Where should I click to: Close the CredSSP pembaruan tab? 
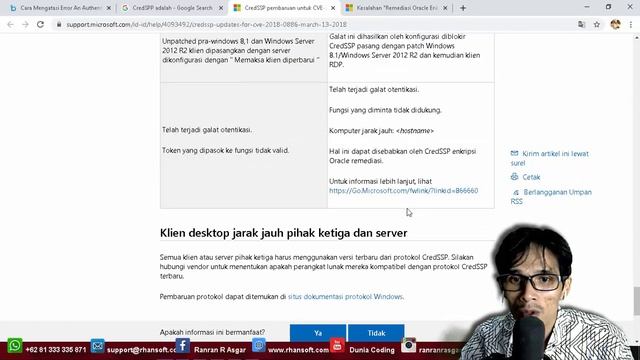click(x=333, y=8)
